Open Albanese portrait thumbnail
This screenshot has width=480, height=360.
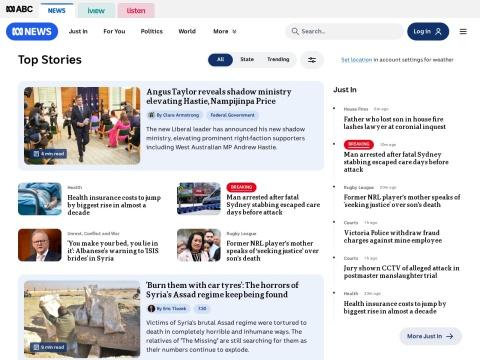[x=40, y=245]
